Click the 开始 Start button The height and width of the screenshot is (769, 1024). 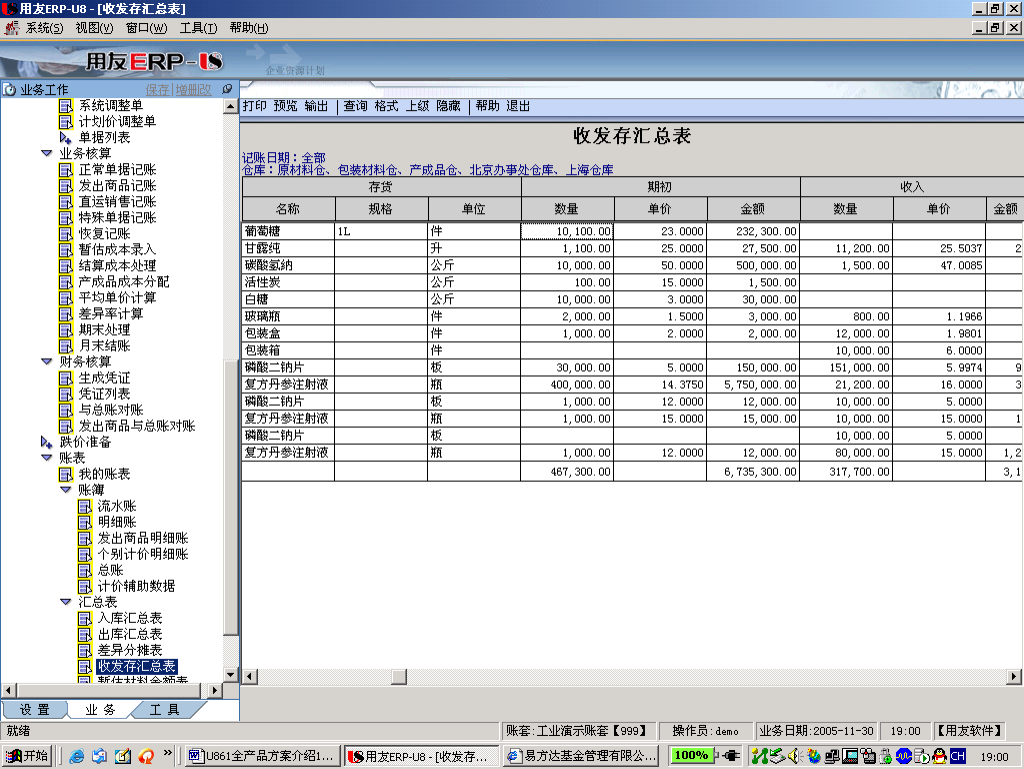coord(27,756)
